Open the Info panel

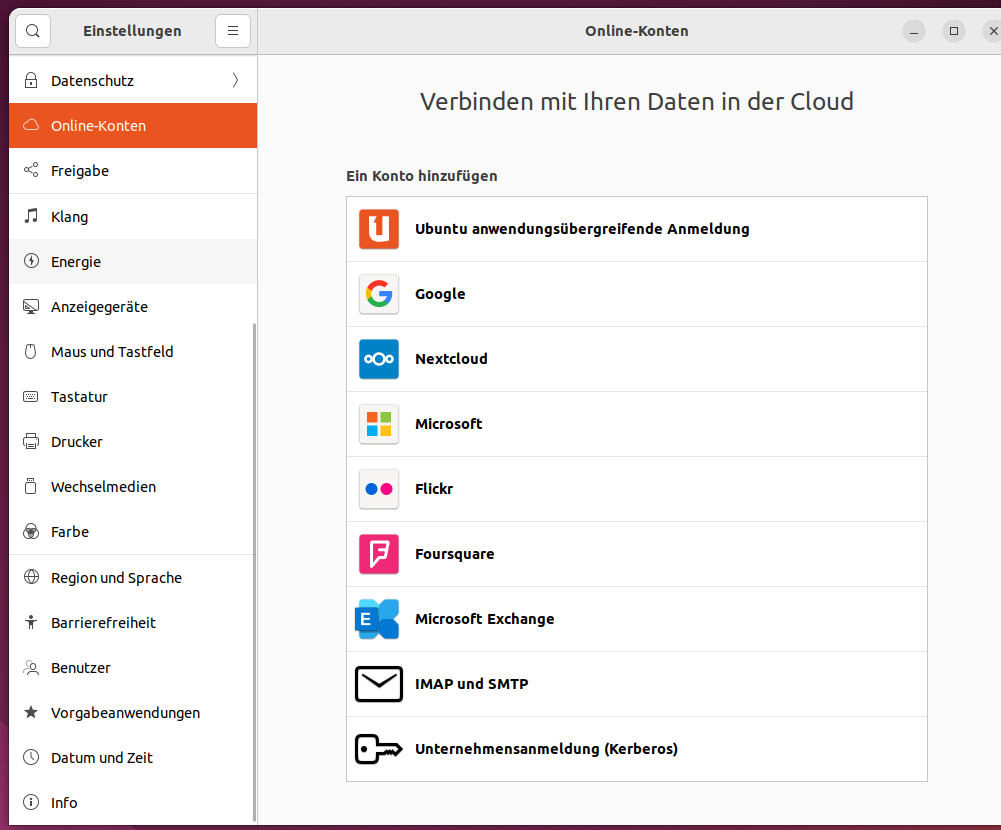coord(133,803)
